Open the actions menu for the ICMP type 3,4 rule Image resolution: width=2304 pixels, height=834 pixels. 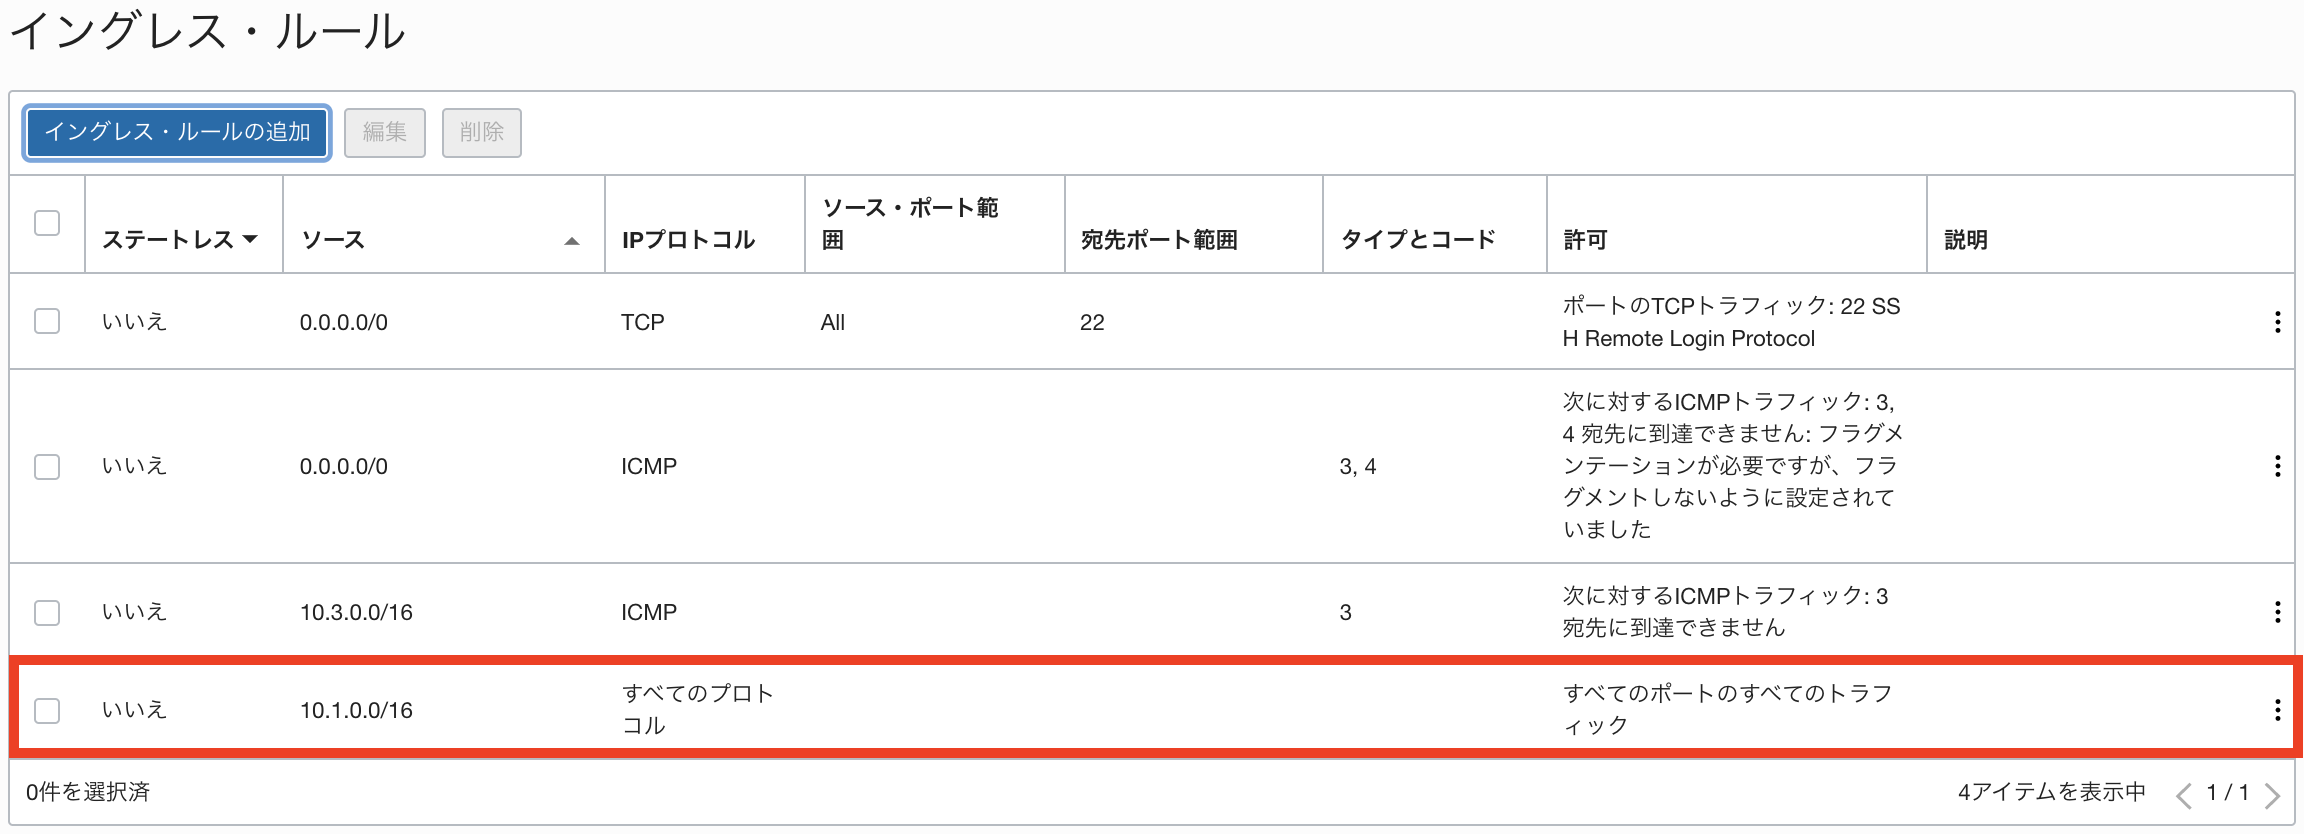pyautogui.click(x=2277, y=466)
